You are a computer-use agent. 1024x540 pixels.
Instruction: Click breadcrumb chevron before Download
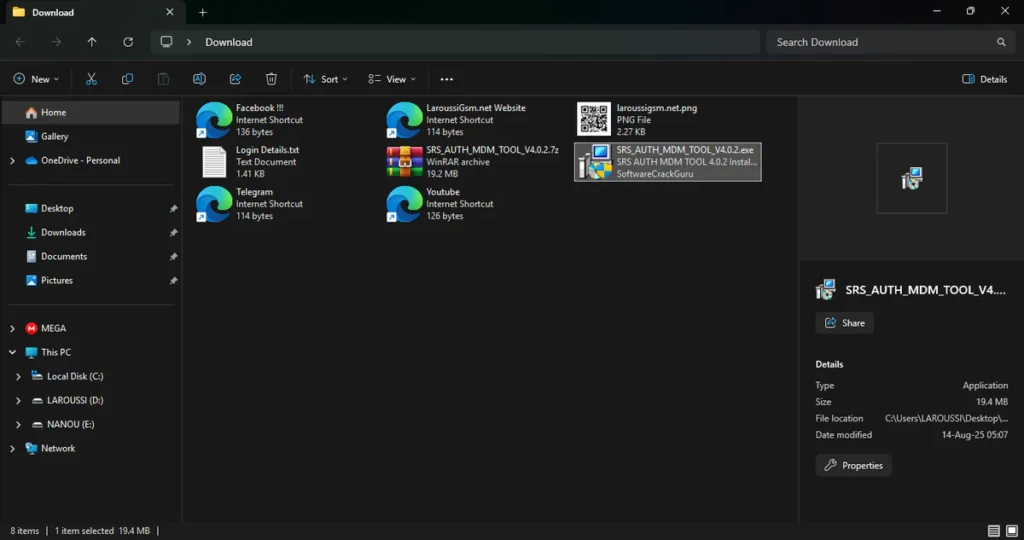pyautogui.click(x=189, y=42)
